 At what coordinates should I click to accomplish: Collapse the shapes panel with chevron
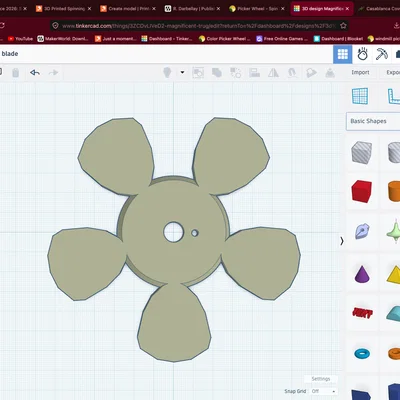(x=342, y=241)
